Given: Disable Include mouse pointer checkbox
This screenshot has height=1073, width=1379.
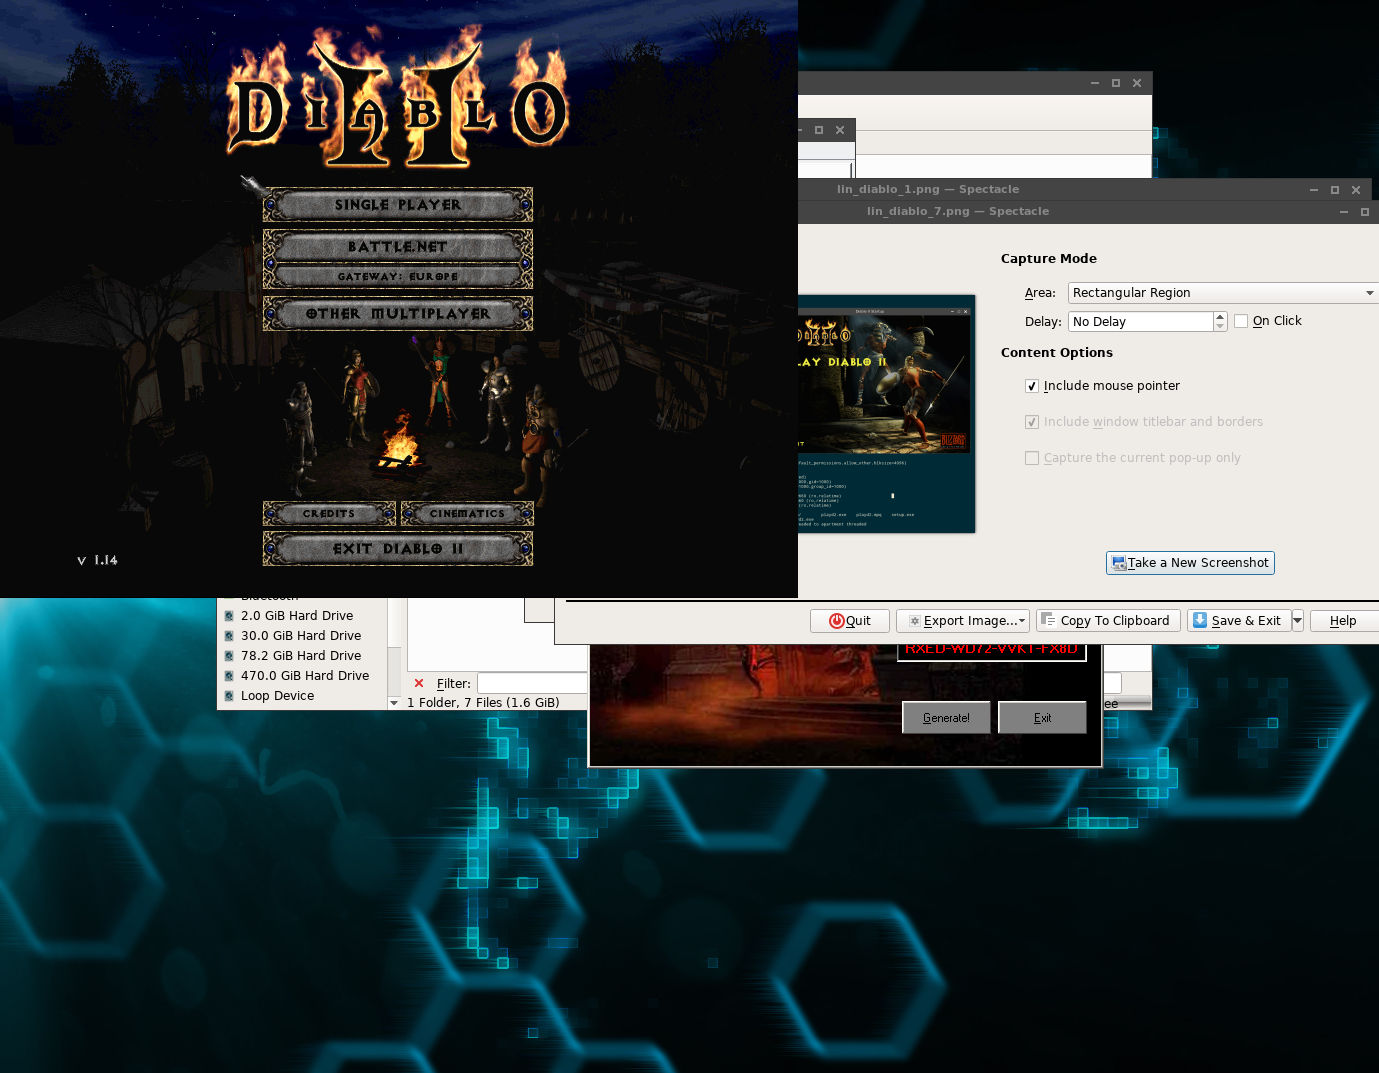Looking at the screenshot, I should point(1032,386).
